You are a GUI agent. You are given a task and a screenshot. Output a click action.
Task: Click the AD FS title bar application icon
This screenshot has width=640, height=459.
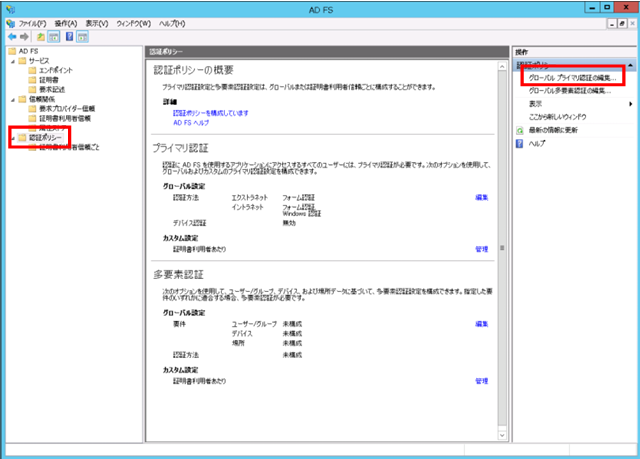[x=11, y=9]
